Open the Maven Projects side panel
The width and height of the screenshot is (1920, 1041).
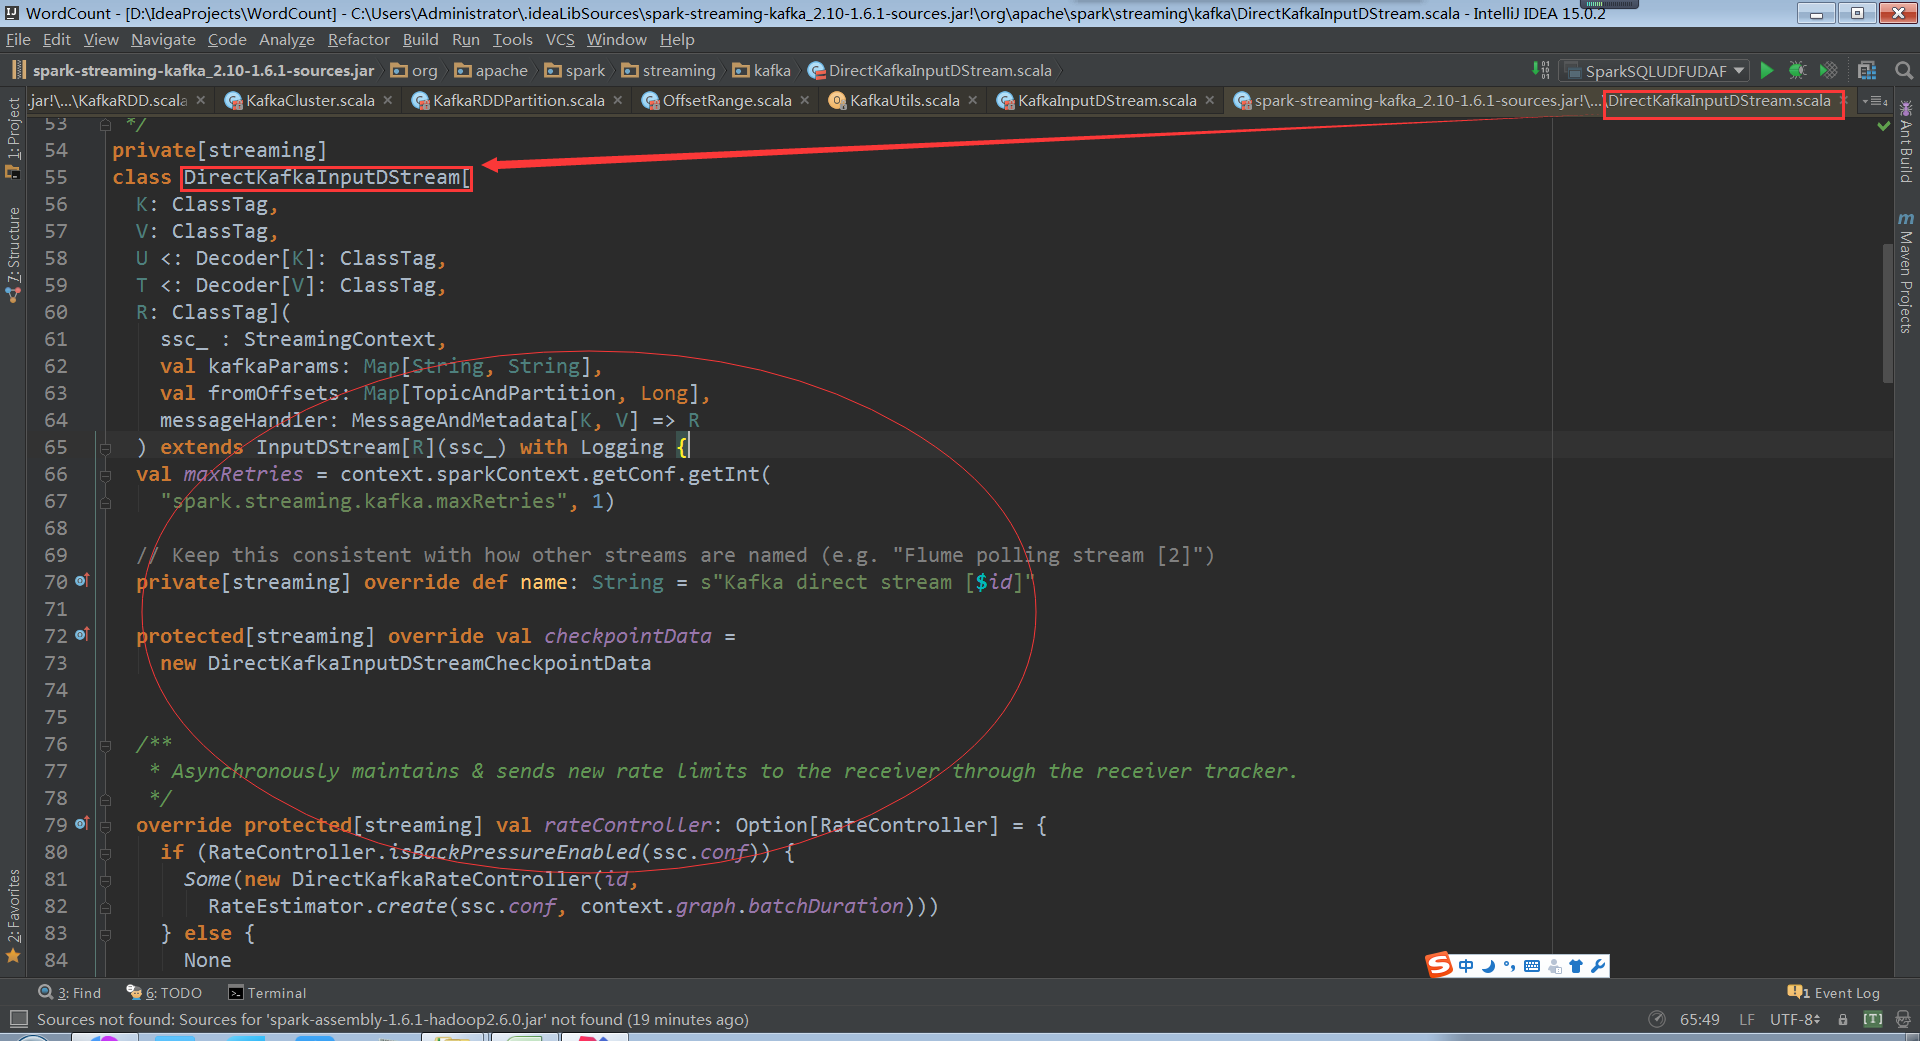click(x=1906, y=272)
